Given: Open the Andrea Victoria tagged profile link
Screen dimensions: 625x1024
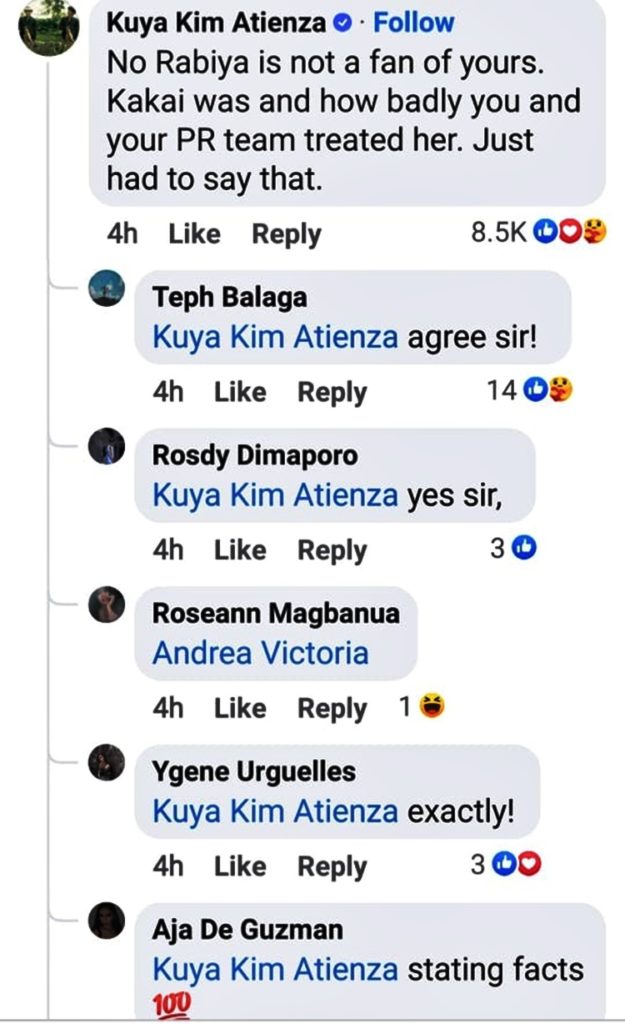Looking at the screenshot, I should (x=260, y=653).
